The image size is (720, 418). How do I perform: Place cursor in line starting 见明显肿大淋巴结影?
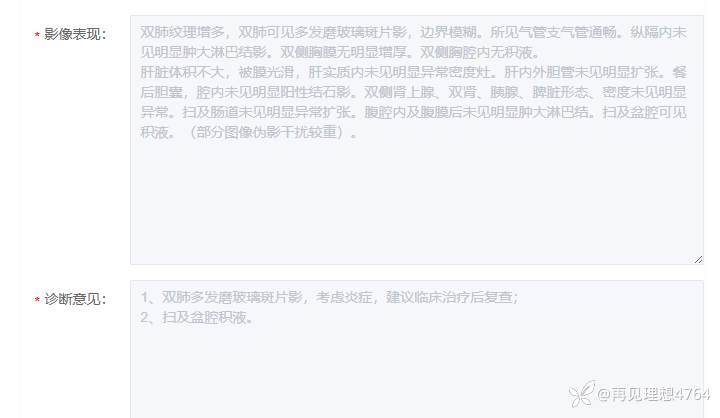[x=340, y=52]
